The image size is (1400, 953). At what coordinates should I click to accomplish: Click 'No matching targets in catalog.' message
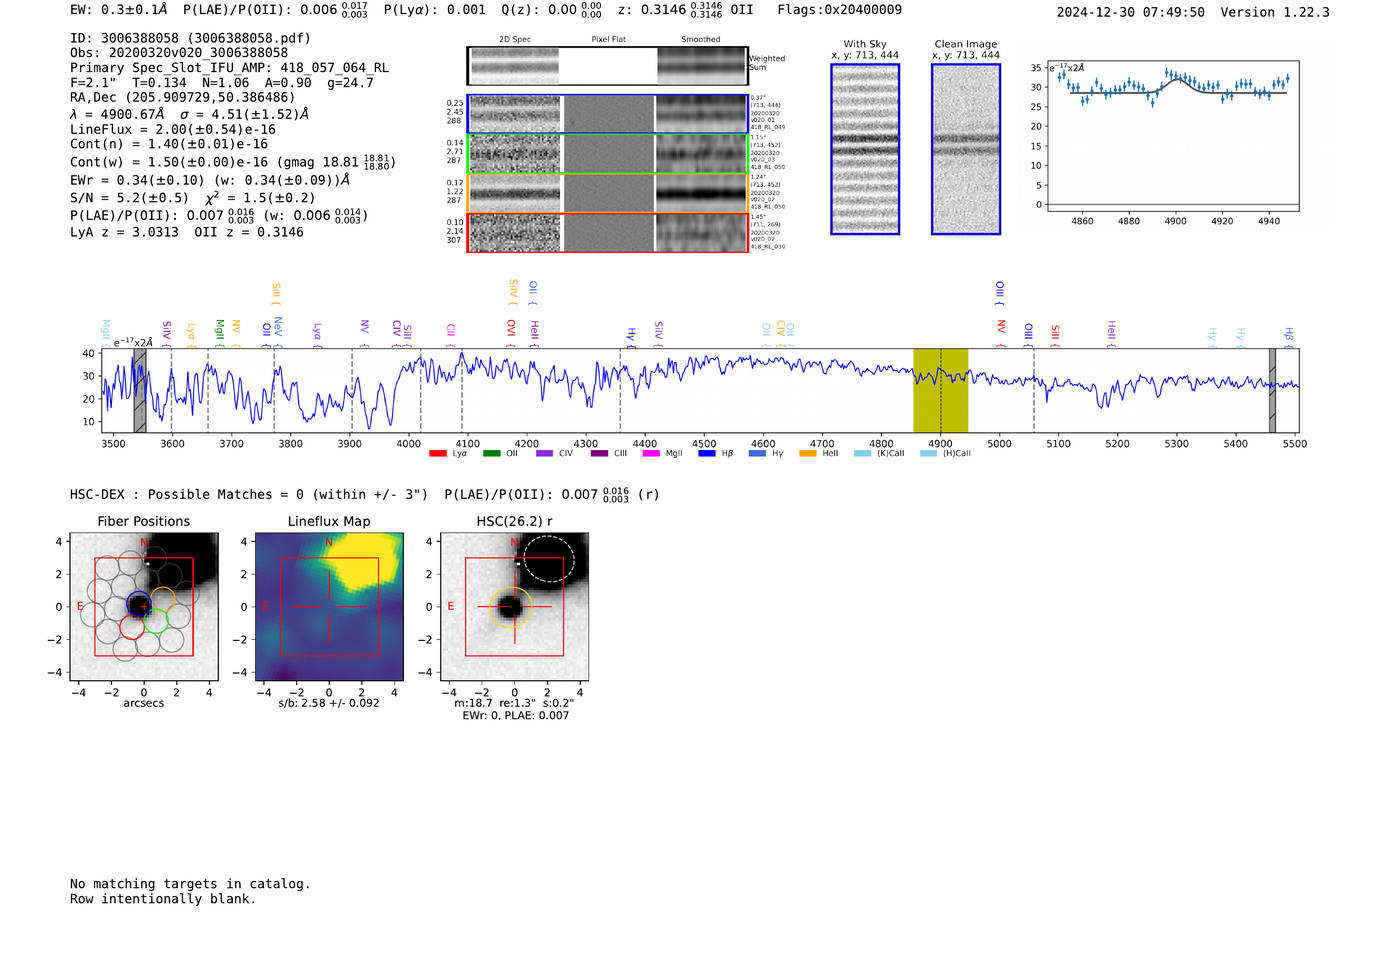point(190,884)
